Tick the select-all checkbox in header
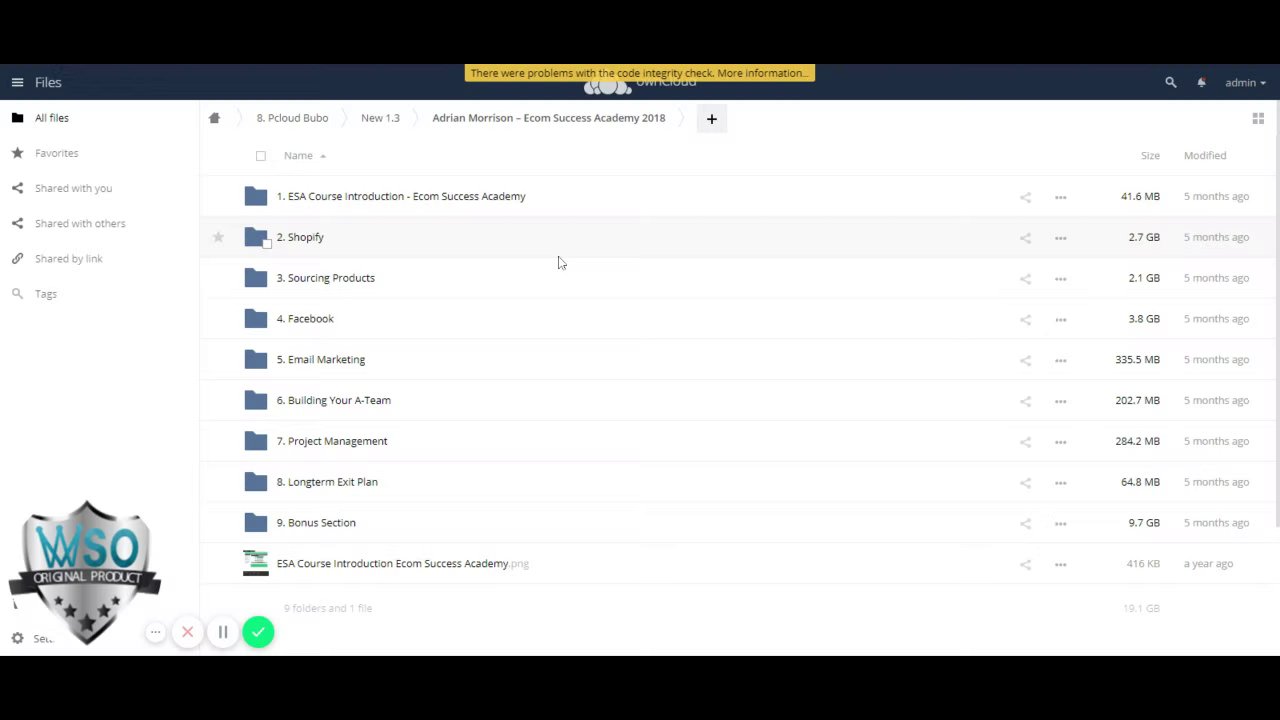Screen dimensions: 1280x720 pos(261,156)
